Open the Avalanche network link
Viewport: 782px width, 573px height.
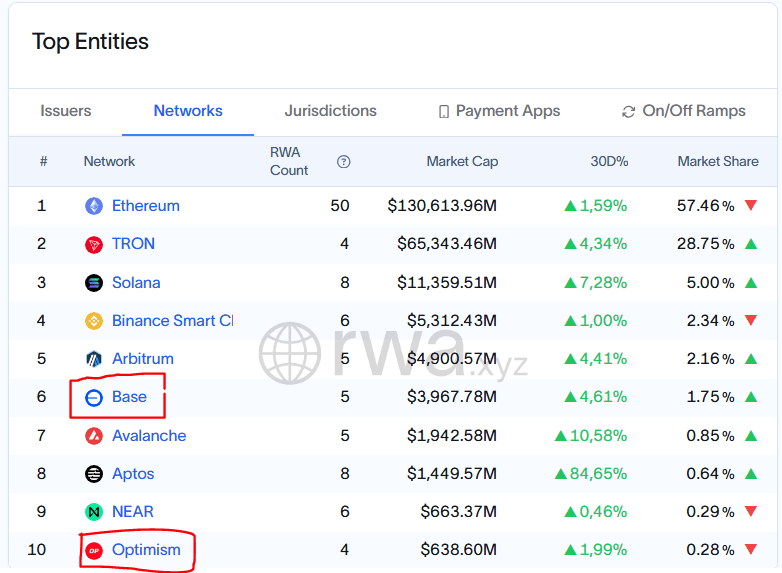point(149,435)
